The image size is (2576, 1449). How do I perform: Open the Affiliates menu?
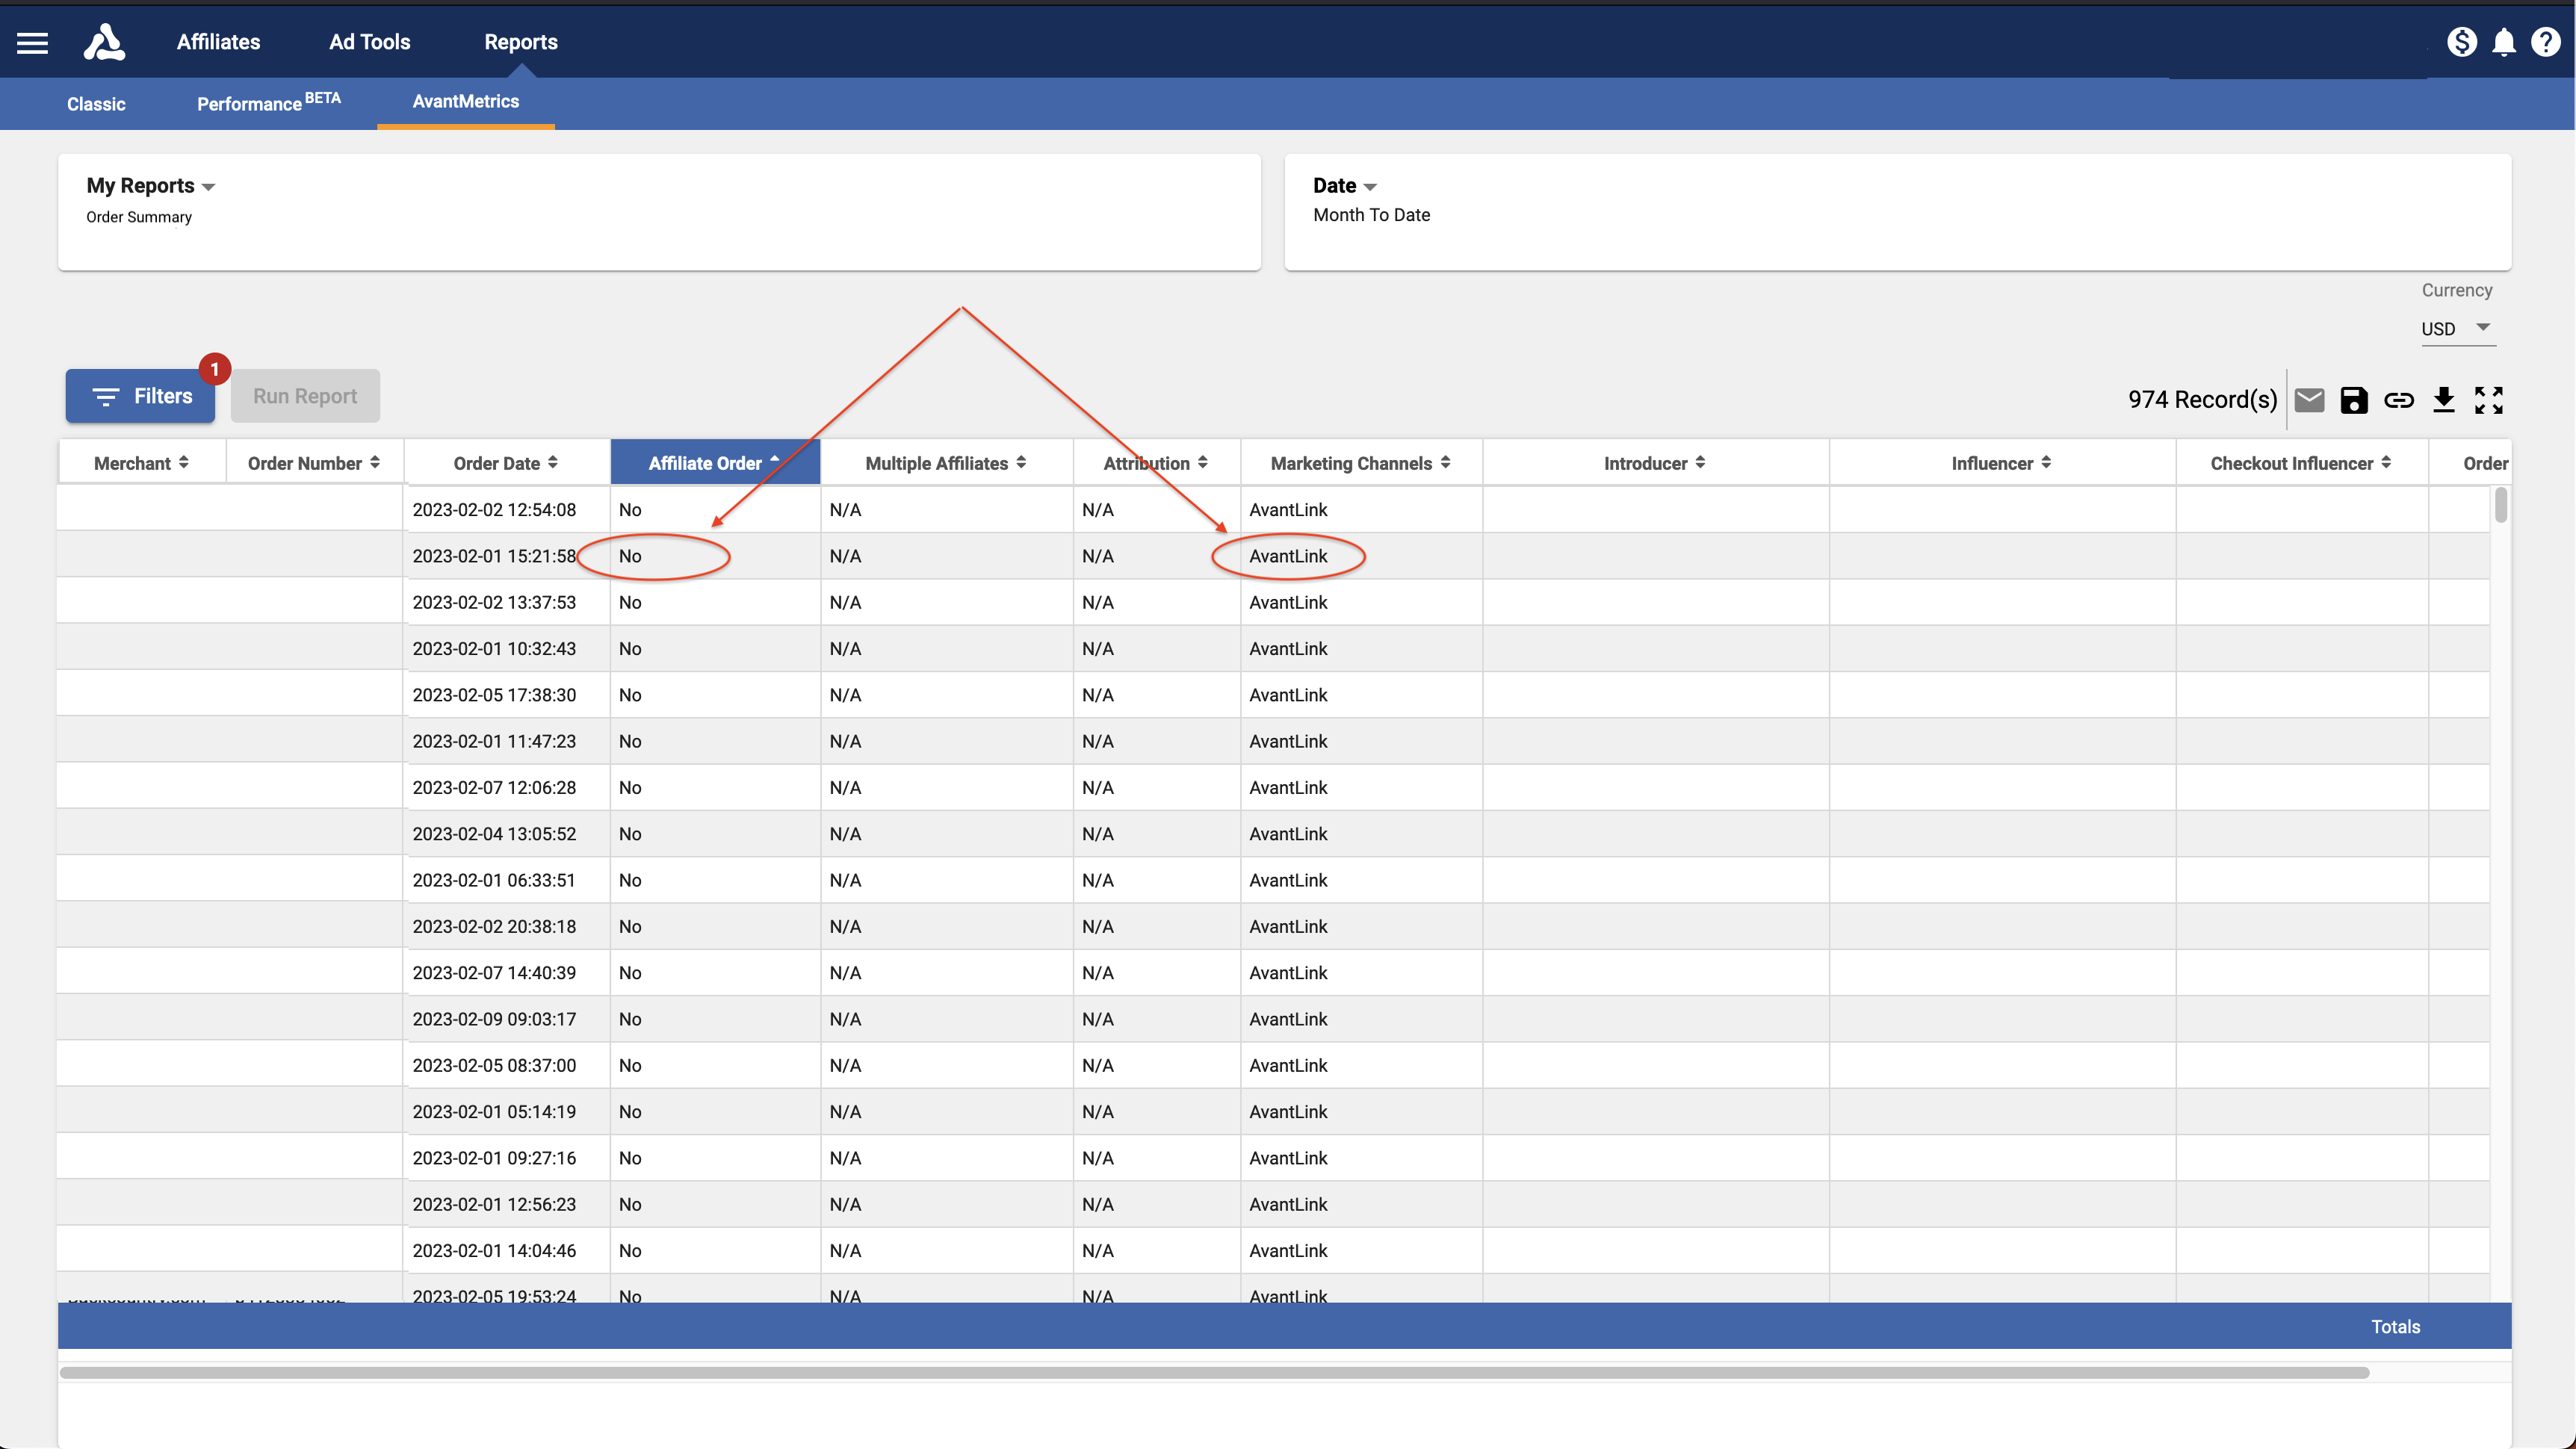click(x=219, y=42)
